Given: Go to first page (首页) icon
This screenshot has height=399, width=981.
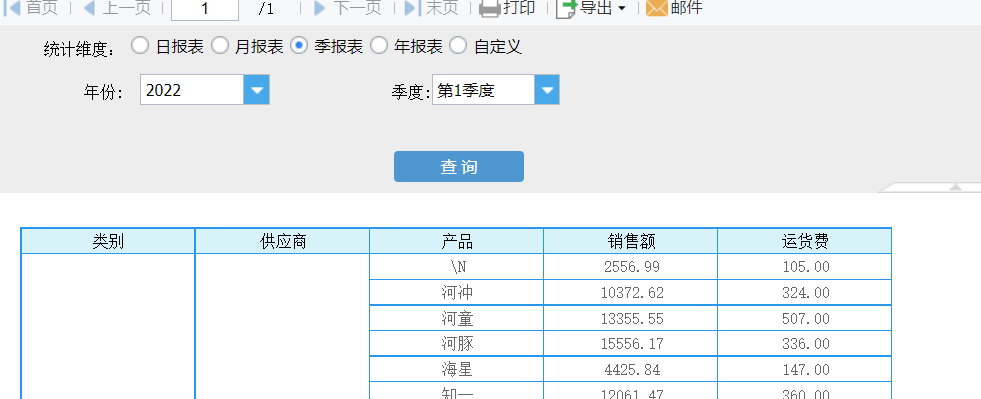Looking at the screenshot, I should 13,8.
